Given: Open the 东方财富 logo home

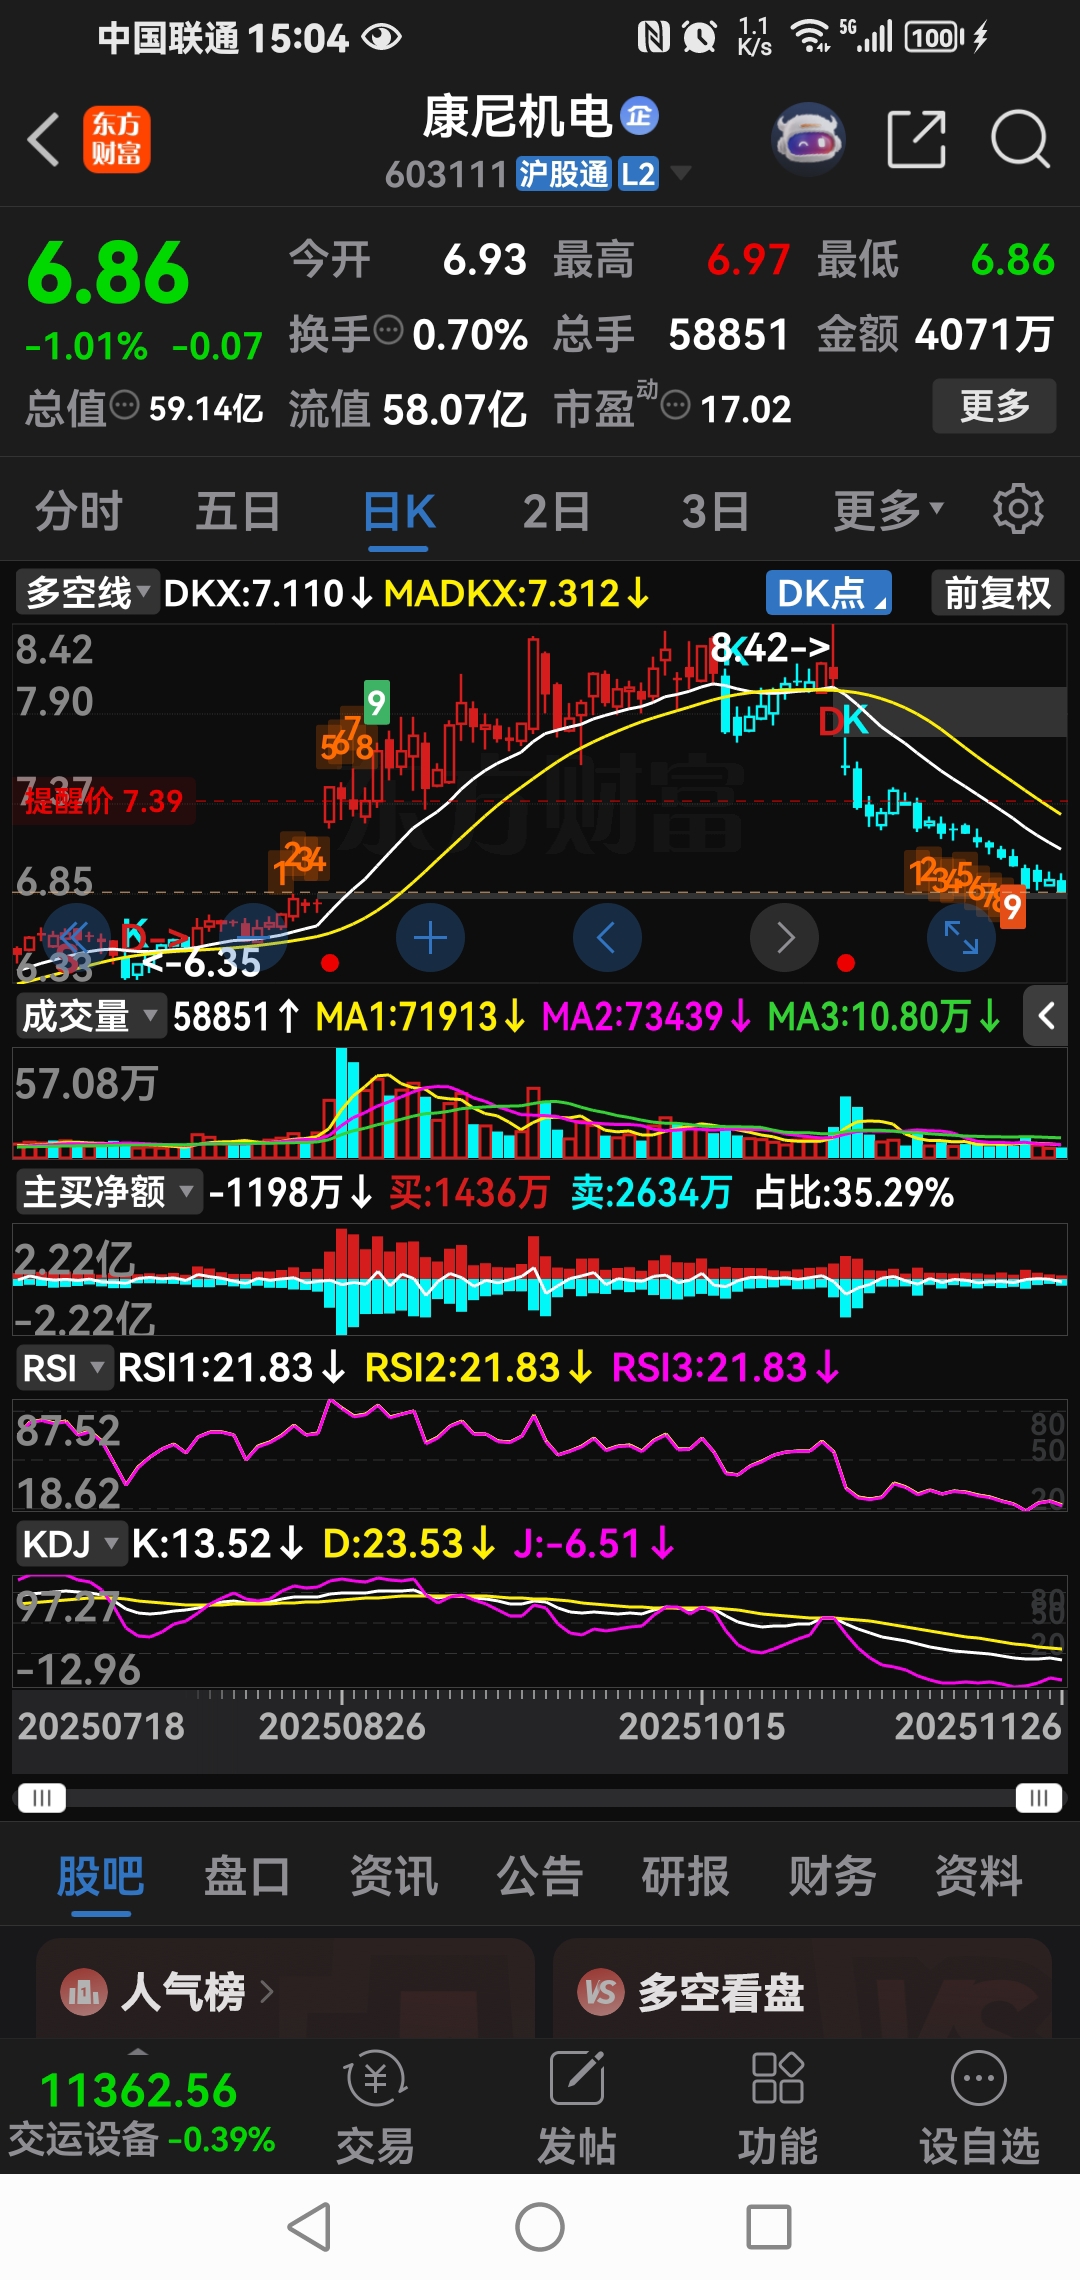Looking at the screenshot, I should (x=116, y=139).
